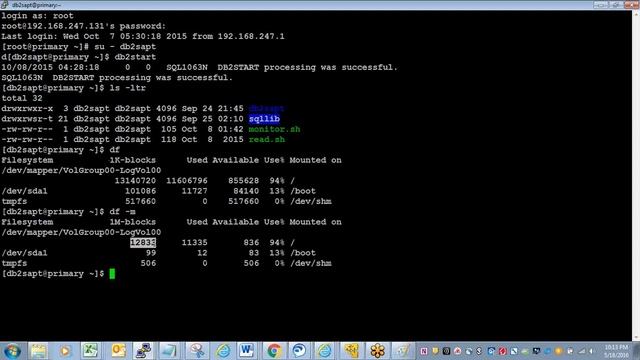Viewport: 640px width, 360px height.
Task: Click the 'df -m' command text
Action: coord(122,211)
